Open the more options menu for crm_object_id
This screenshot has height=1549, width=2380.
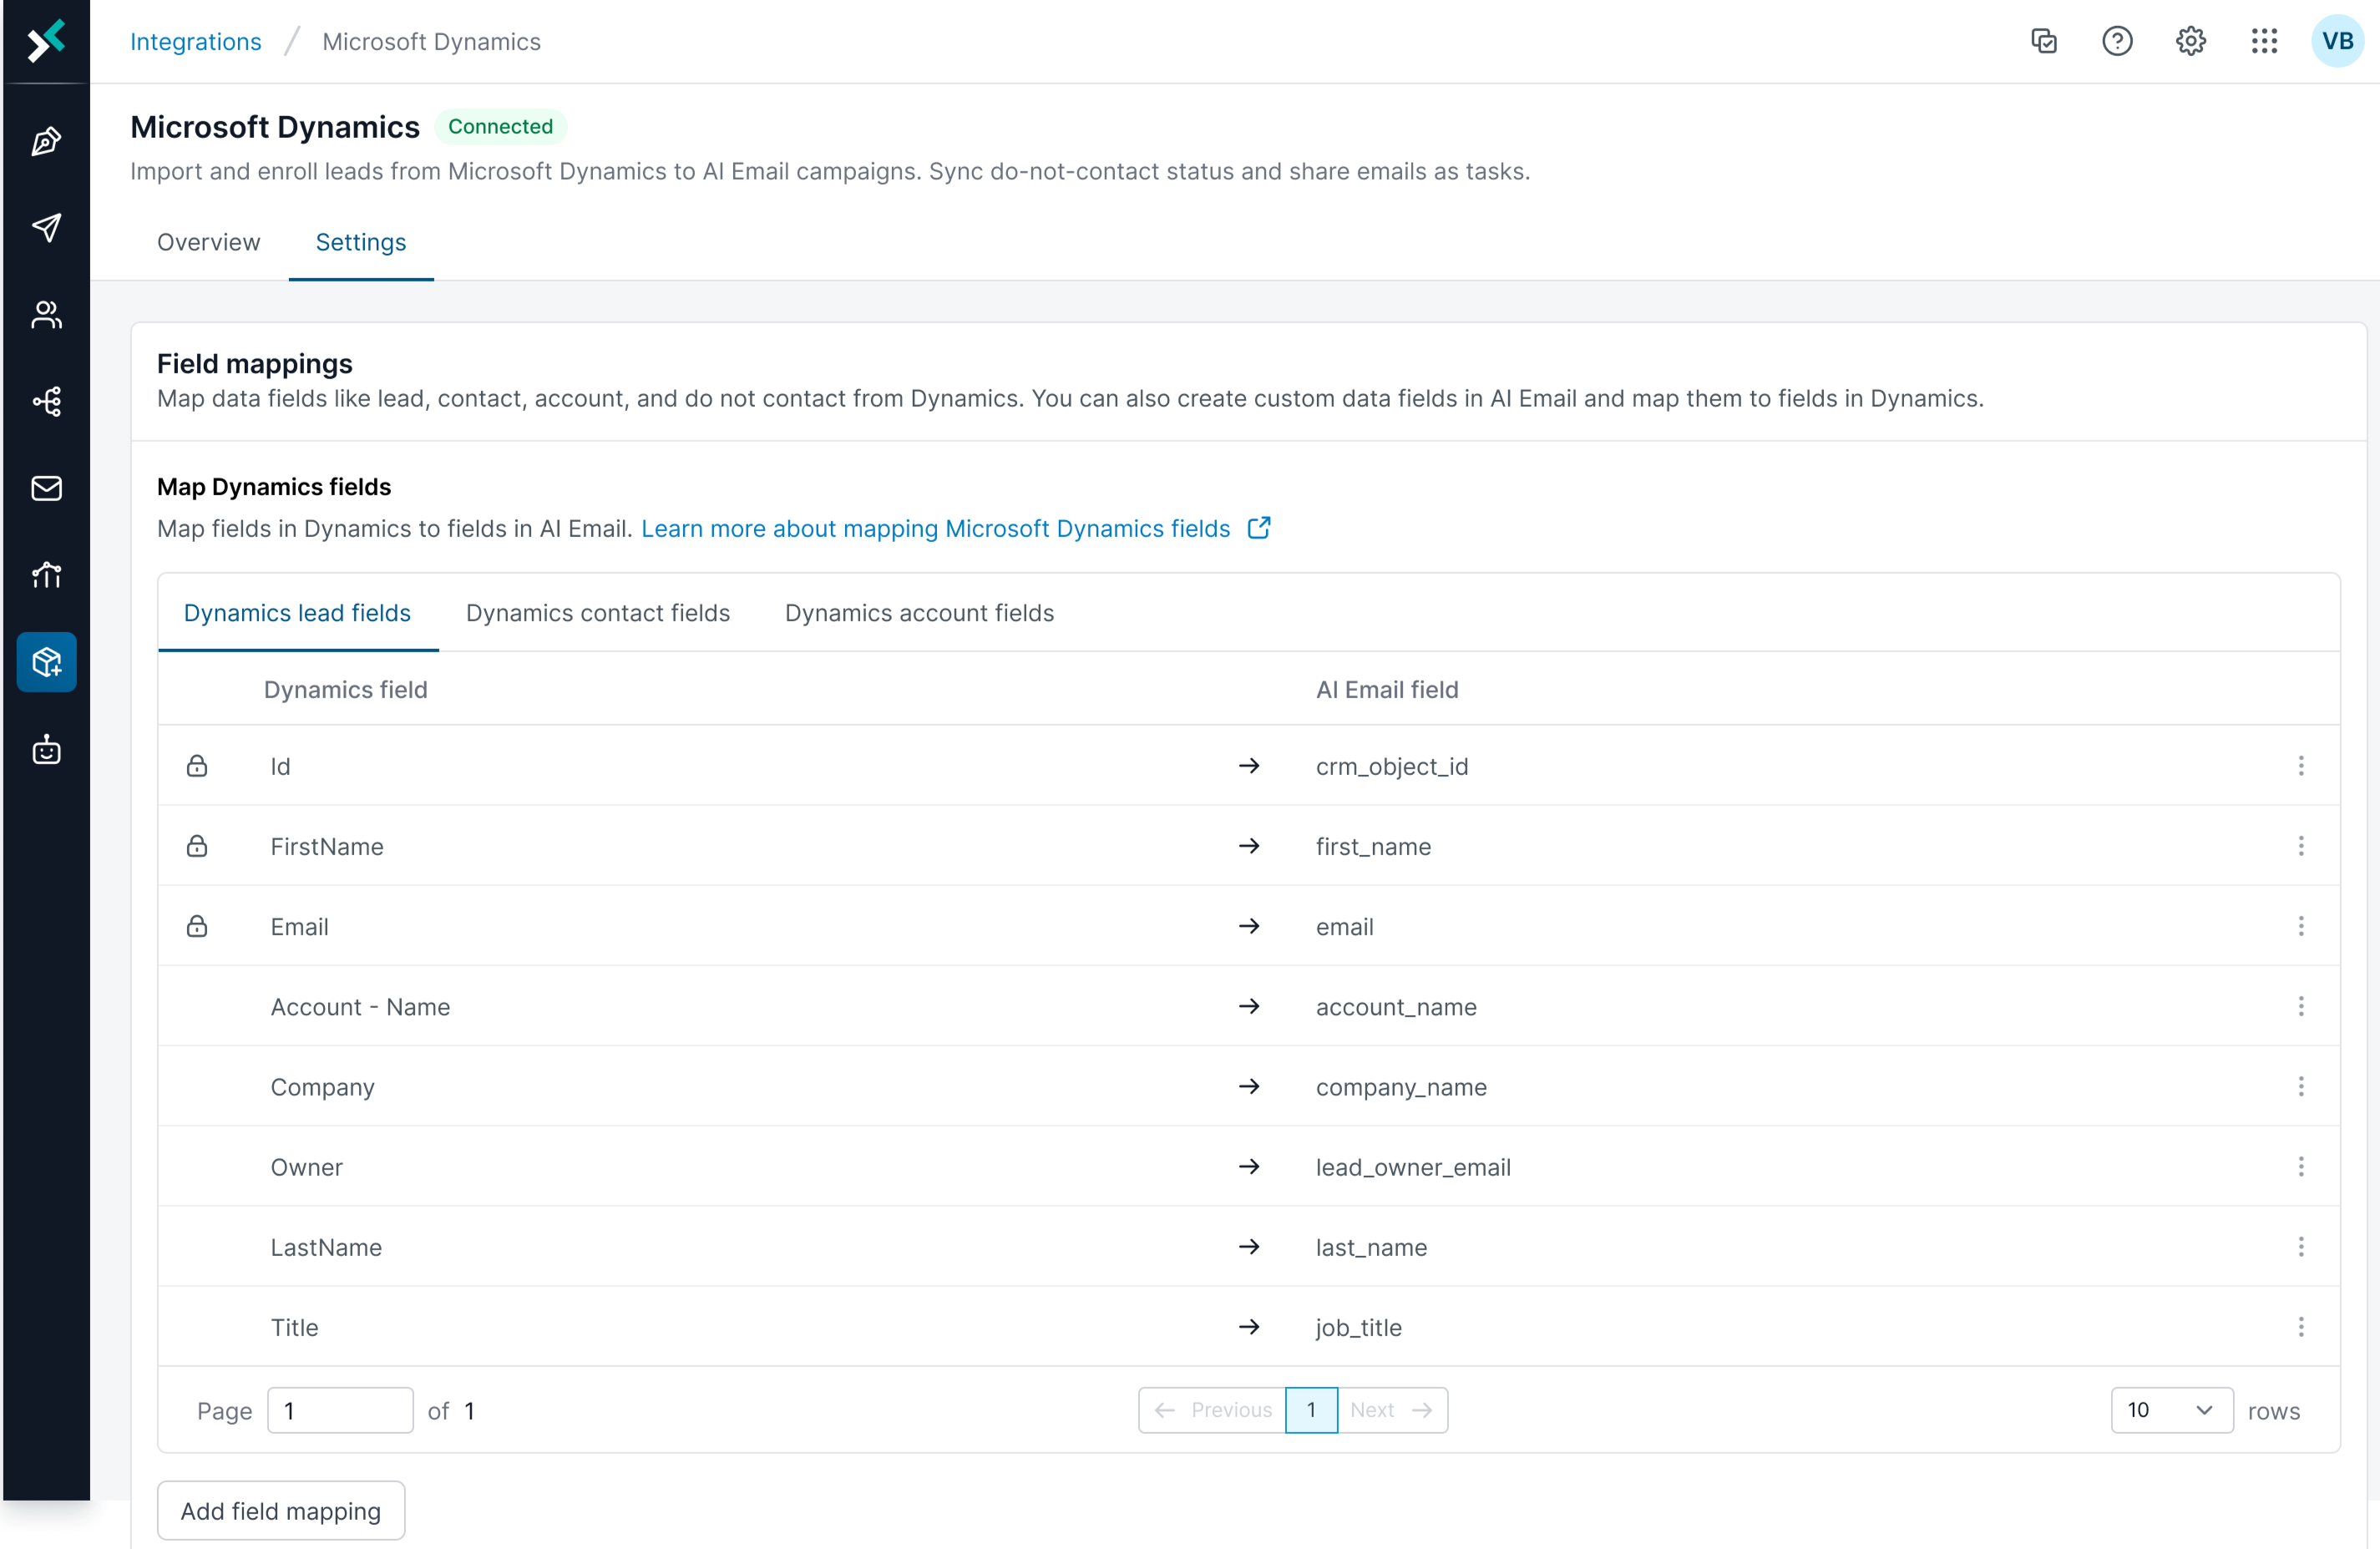2301,766
